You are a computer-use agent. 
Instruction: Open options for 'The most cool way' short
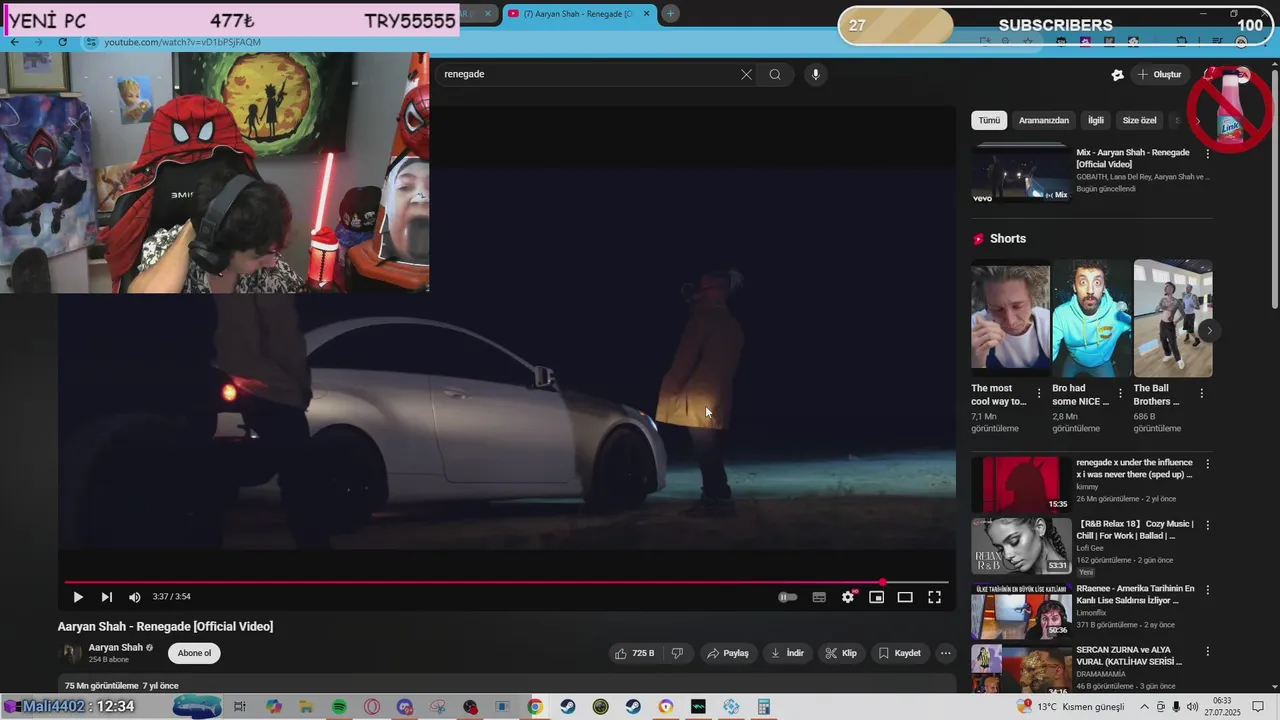(x=1039, y=394)
